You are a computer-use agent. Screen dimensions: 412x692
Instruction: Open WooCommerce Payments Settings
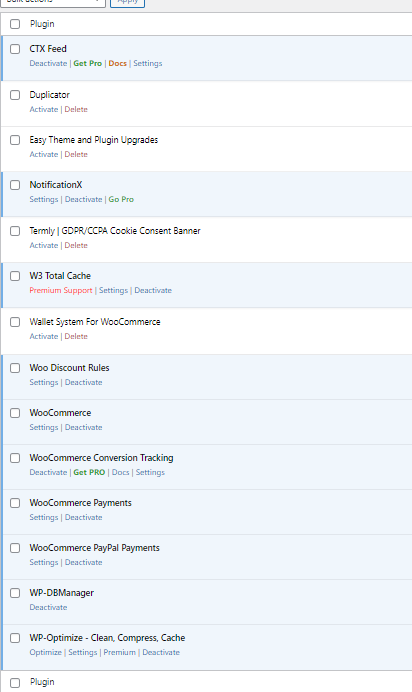click(x=44, y=517)
